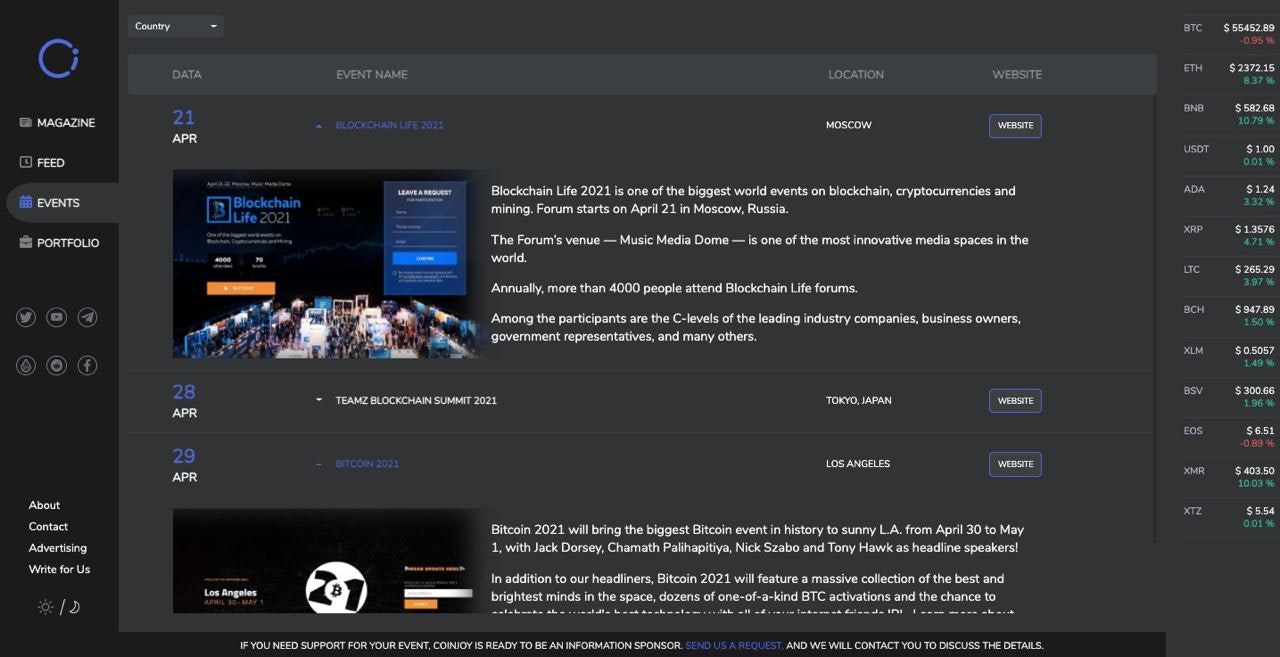Click the LOCATION column header
This screenshot has width=1280, height=657.
[x=856, y=75]
